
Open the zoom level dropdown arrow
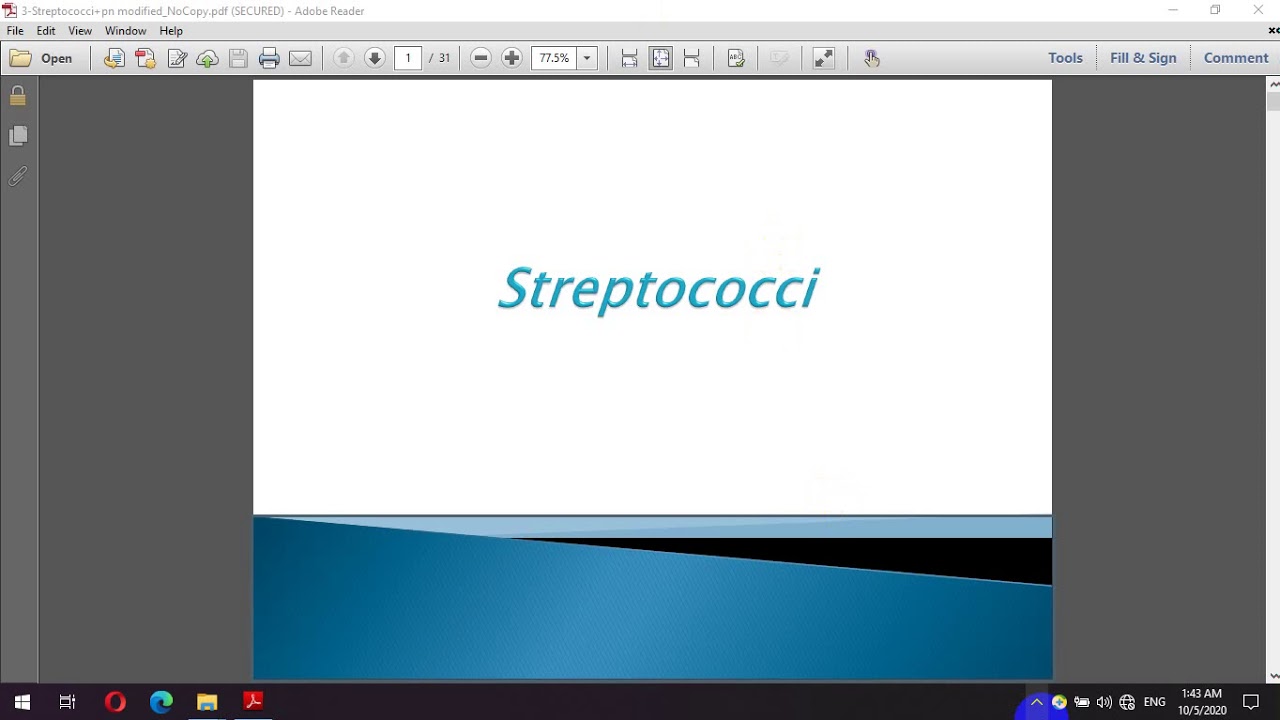coord(587,58)
